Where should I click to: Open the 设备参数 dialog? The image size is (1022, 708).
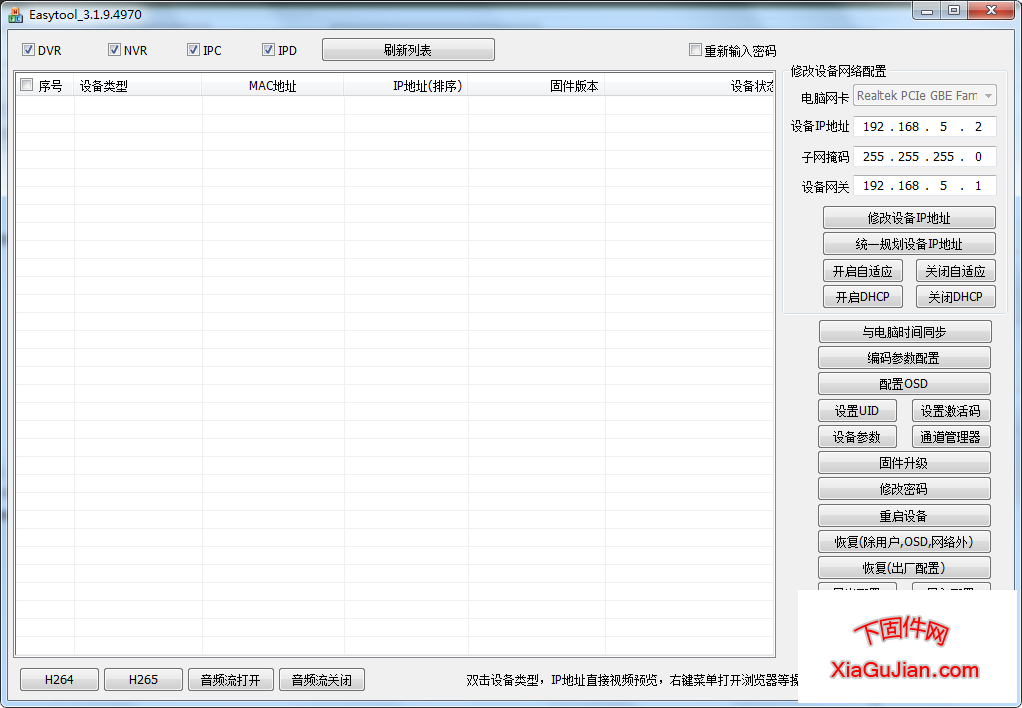[857, 437]
